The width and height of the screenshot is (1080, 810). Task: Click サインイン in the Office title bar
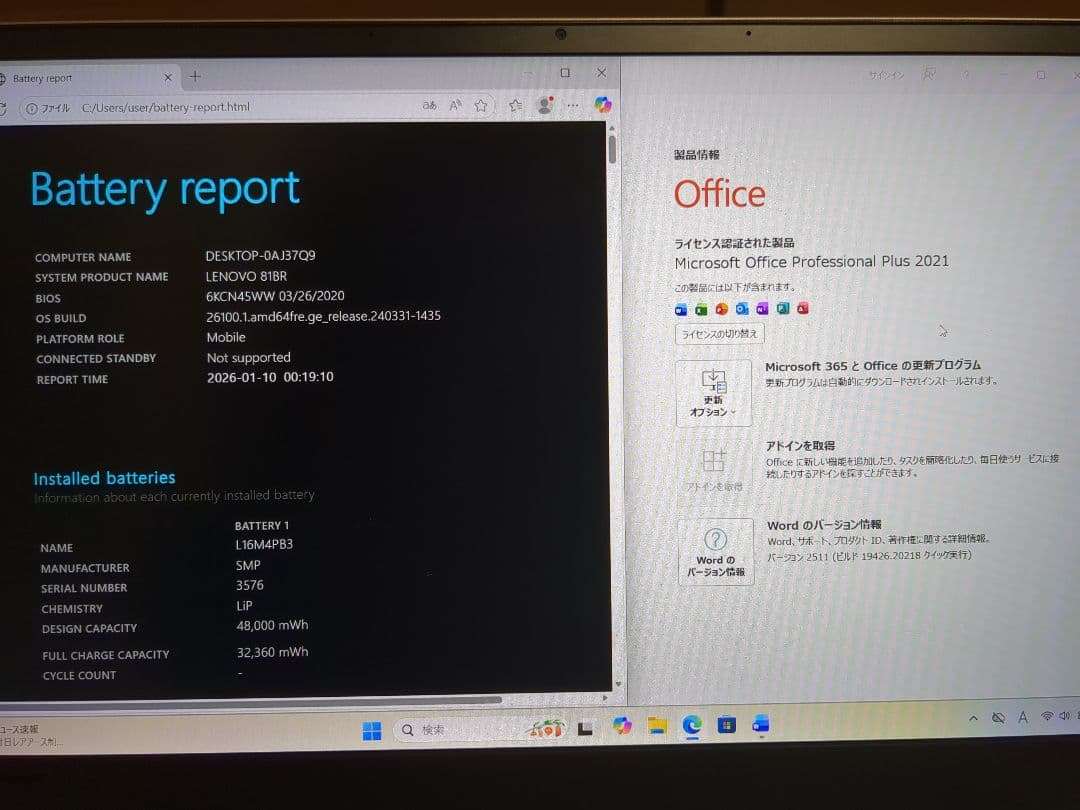[x=886, y=75]
